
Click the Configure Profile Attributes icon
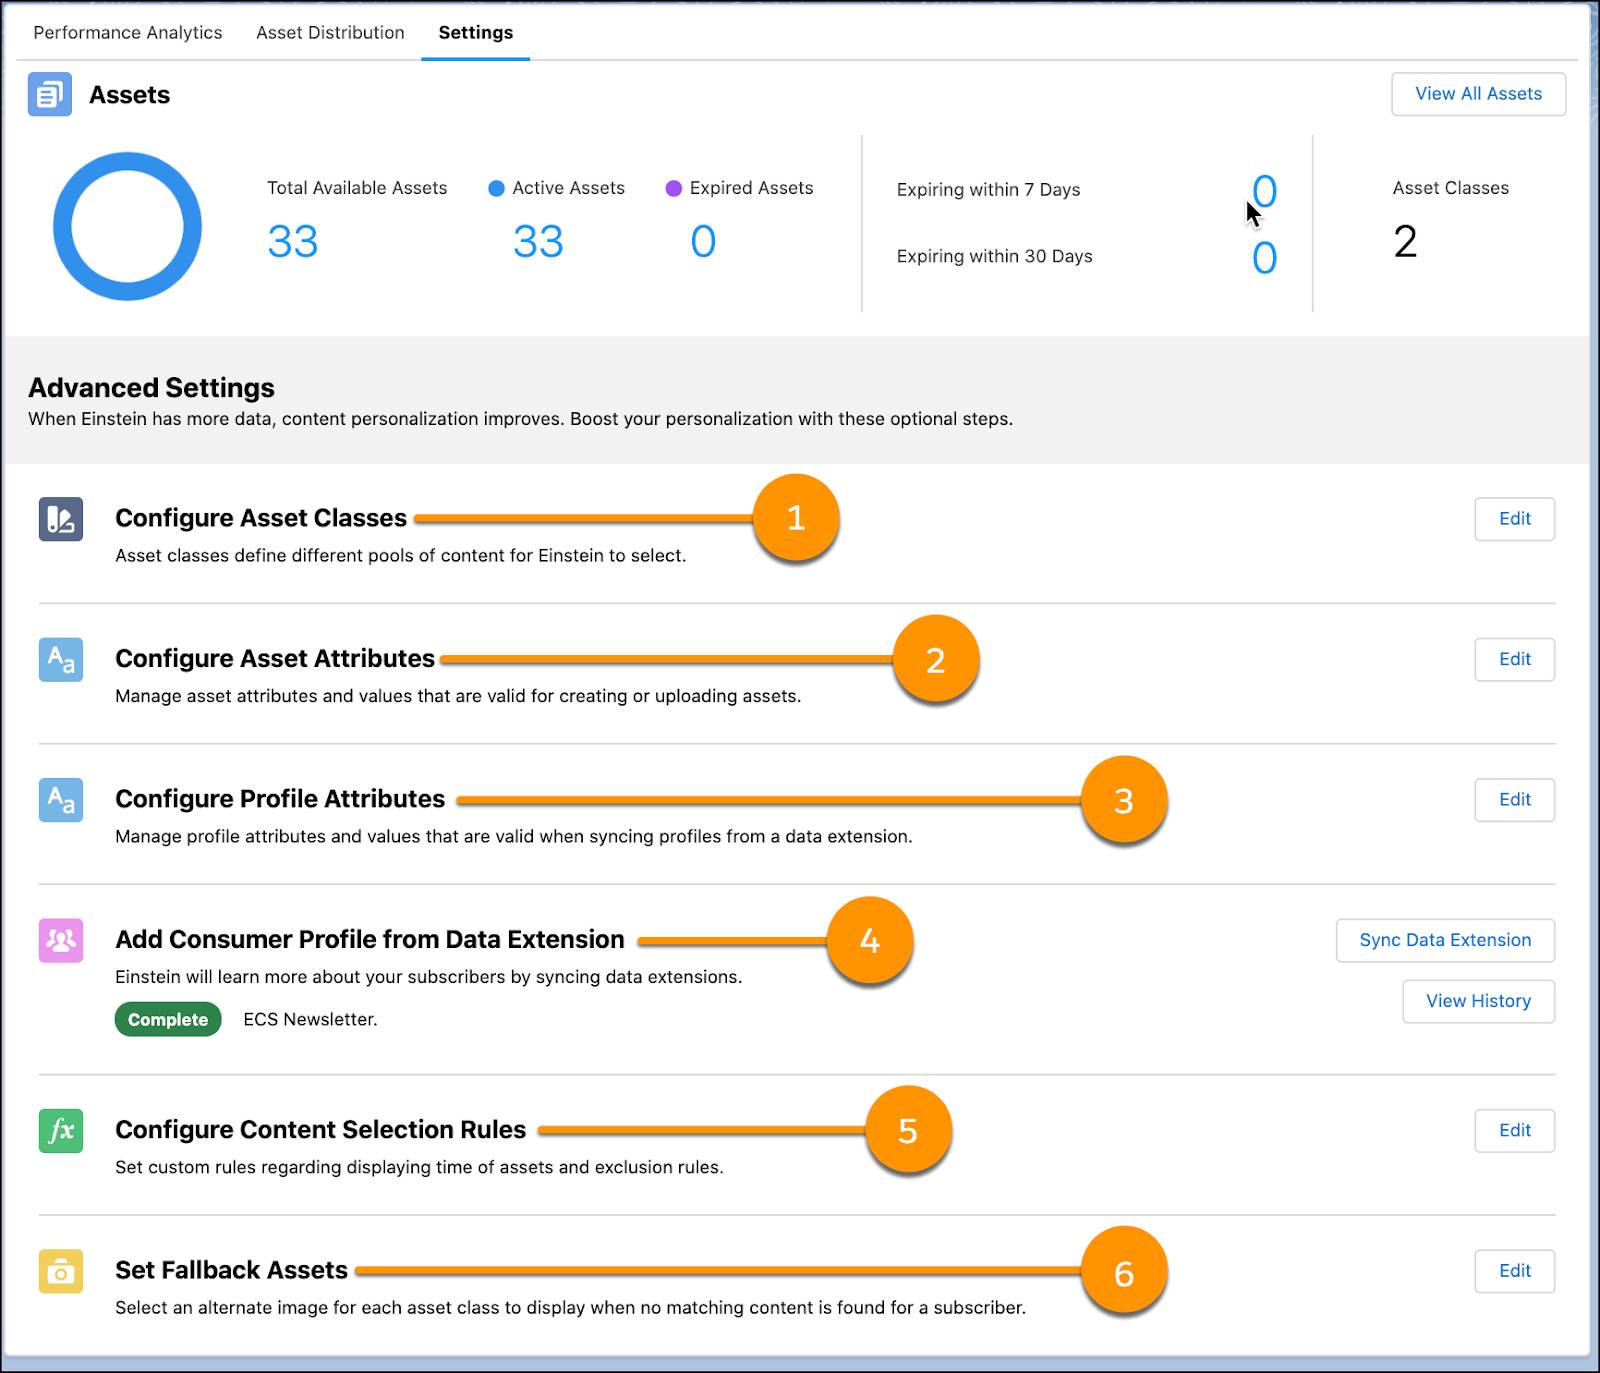[x=61, y=800]
